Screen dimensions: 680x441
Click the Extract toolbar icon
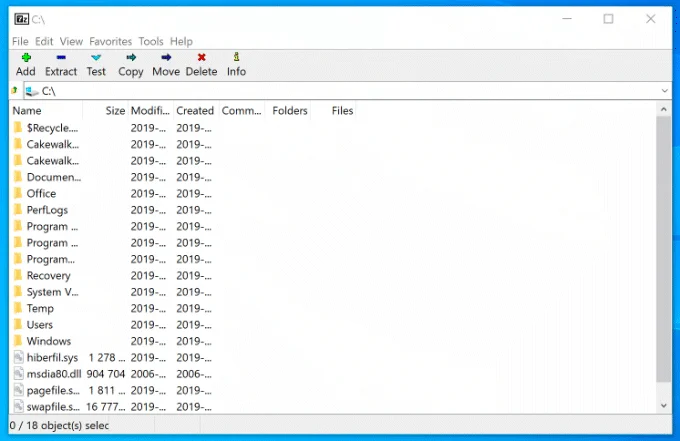[x=61, y=57]
